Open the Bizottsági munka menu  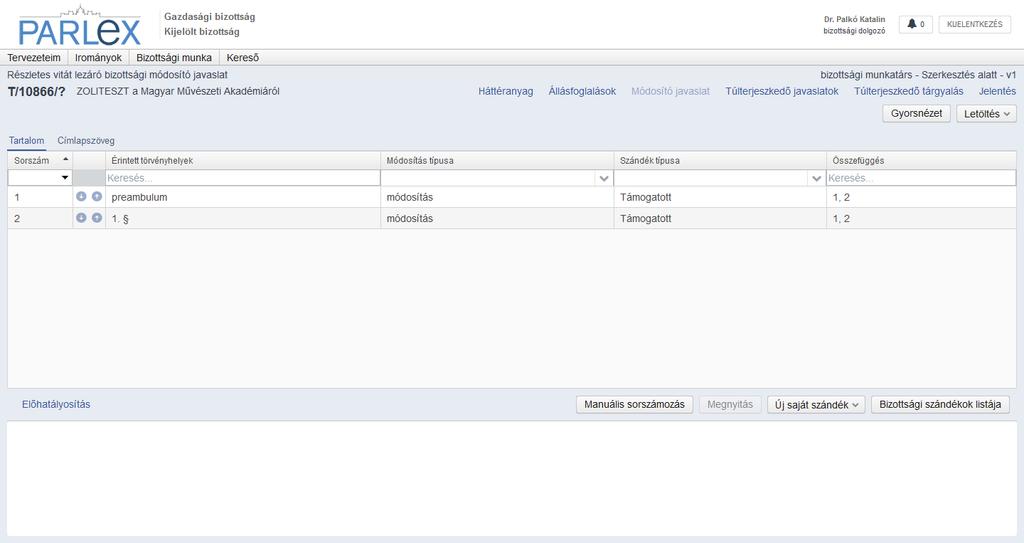tap(174, 58)
